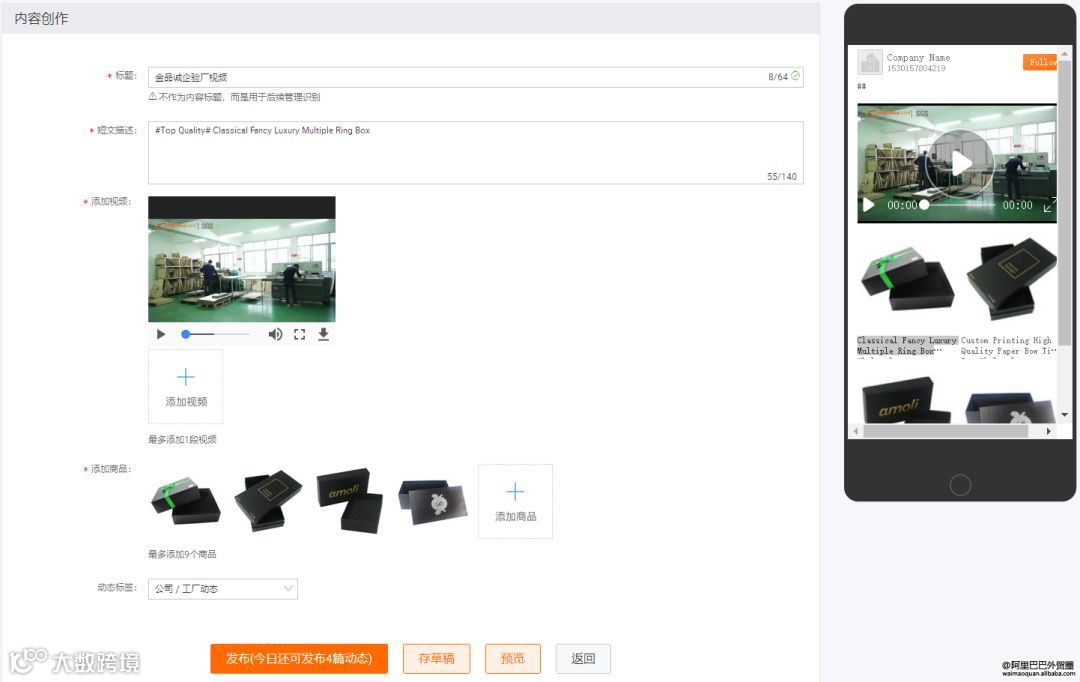The width and height of the screenshot is (1080, 682).
Task: Select the green-ribbon black box product thumbnail
Action: [x=185, y=501]
